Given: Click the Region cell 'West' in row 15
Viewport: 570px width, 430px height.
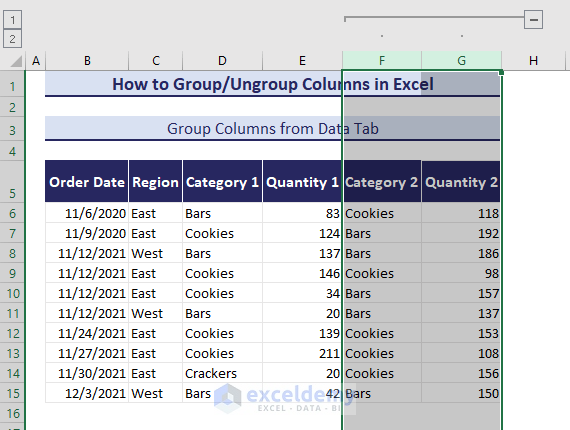Looking at the screenshot, I should pyautogui.click(x=156, y=393).
